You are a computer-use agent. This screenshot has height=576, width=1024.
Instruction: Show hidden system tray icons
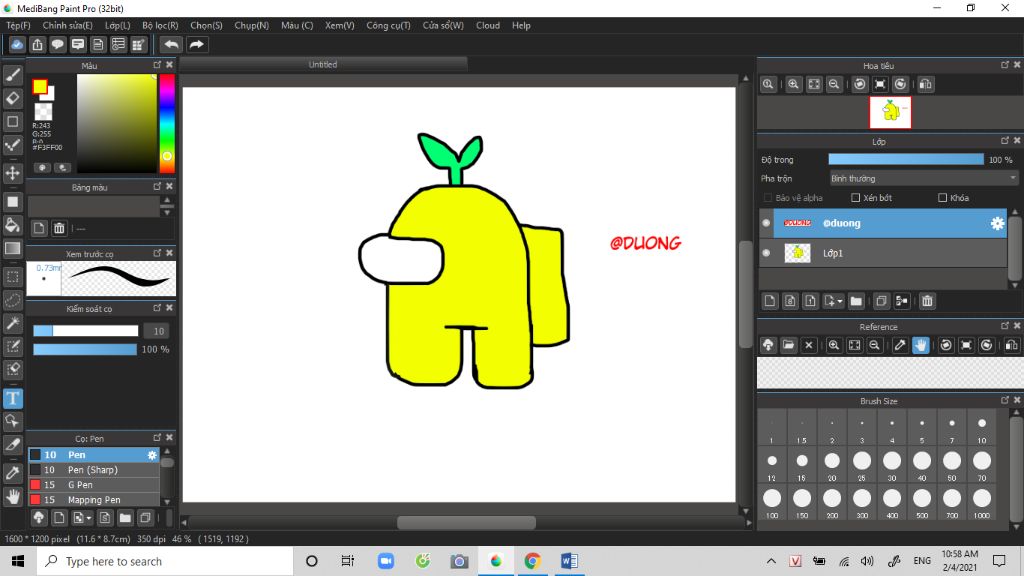[x=771, y=561]
